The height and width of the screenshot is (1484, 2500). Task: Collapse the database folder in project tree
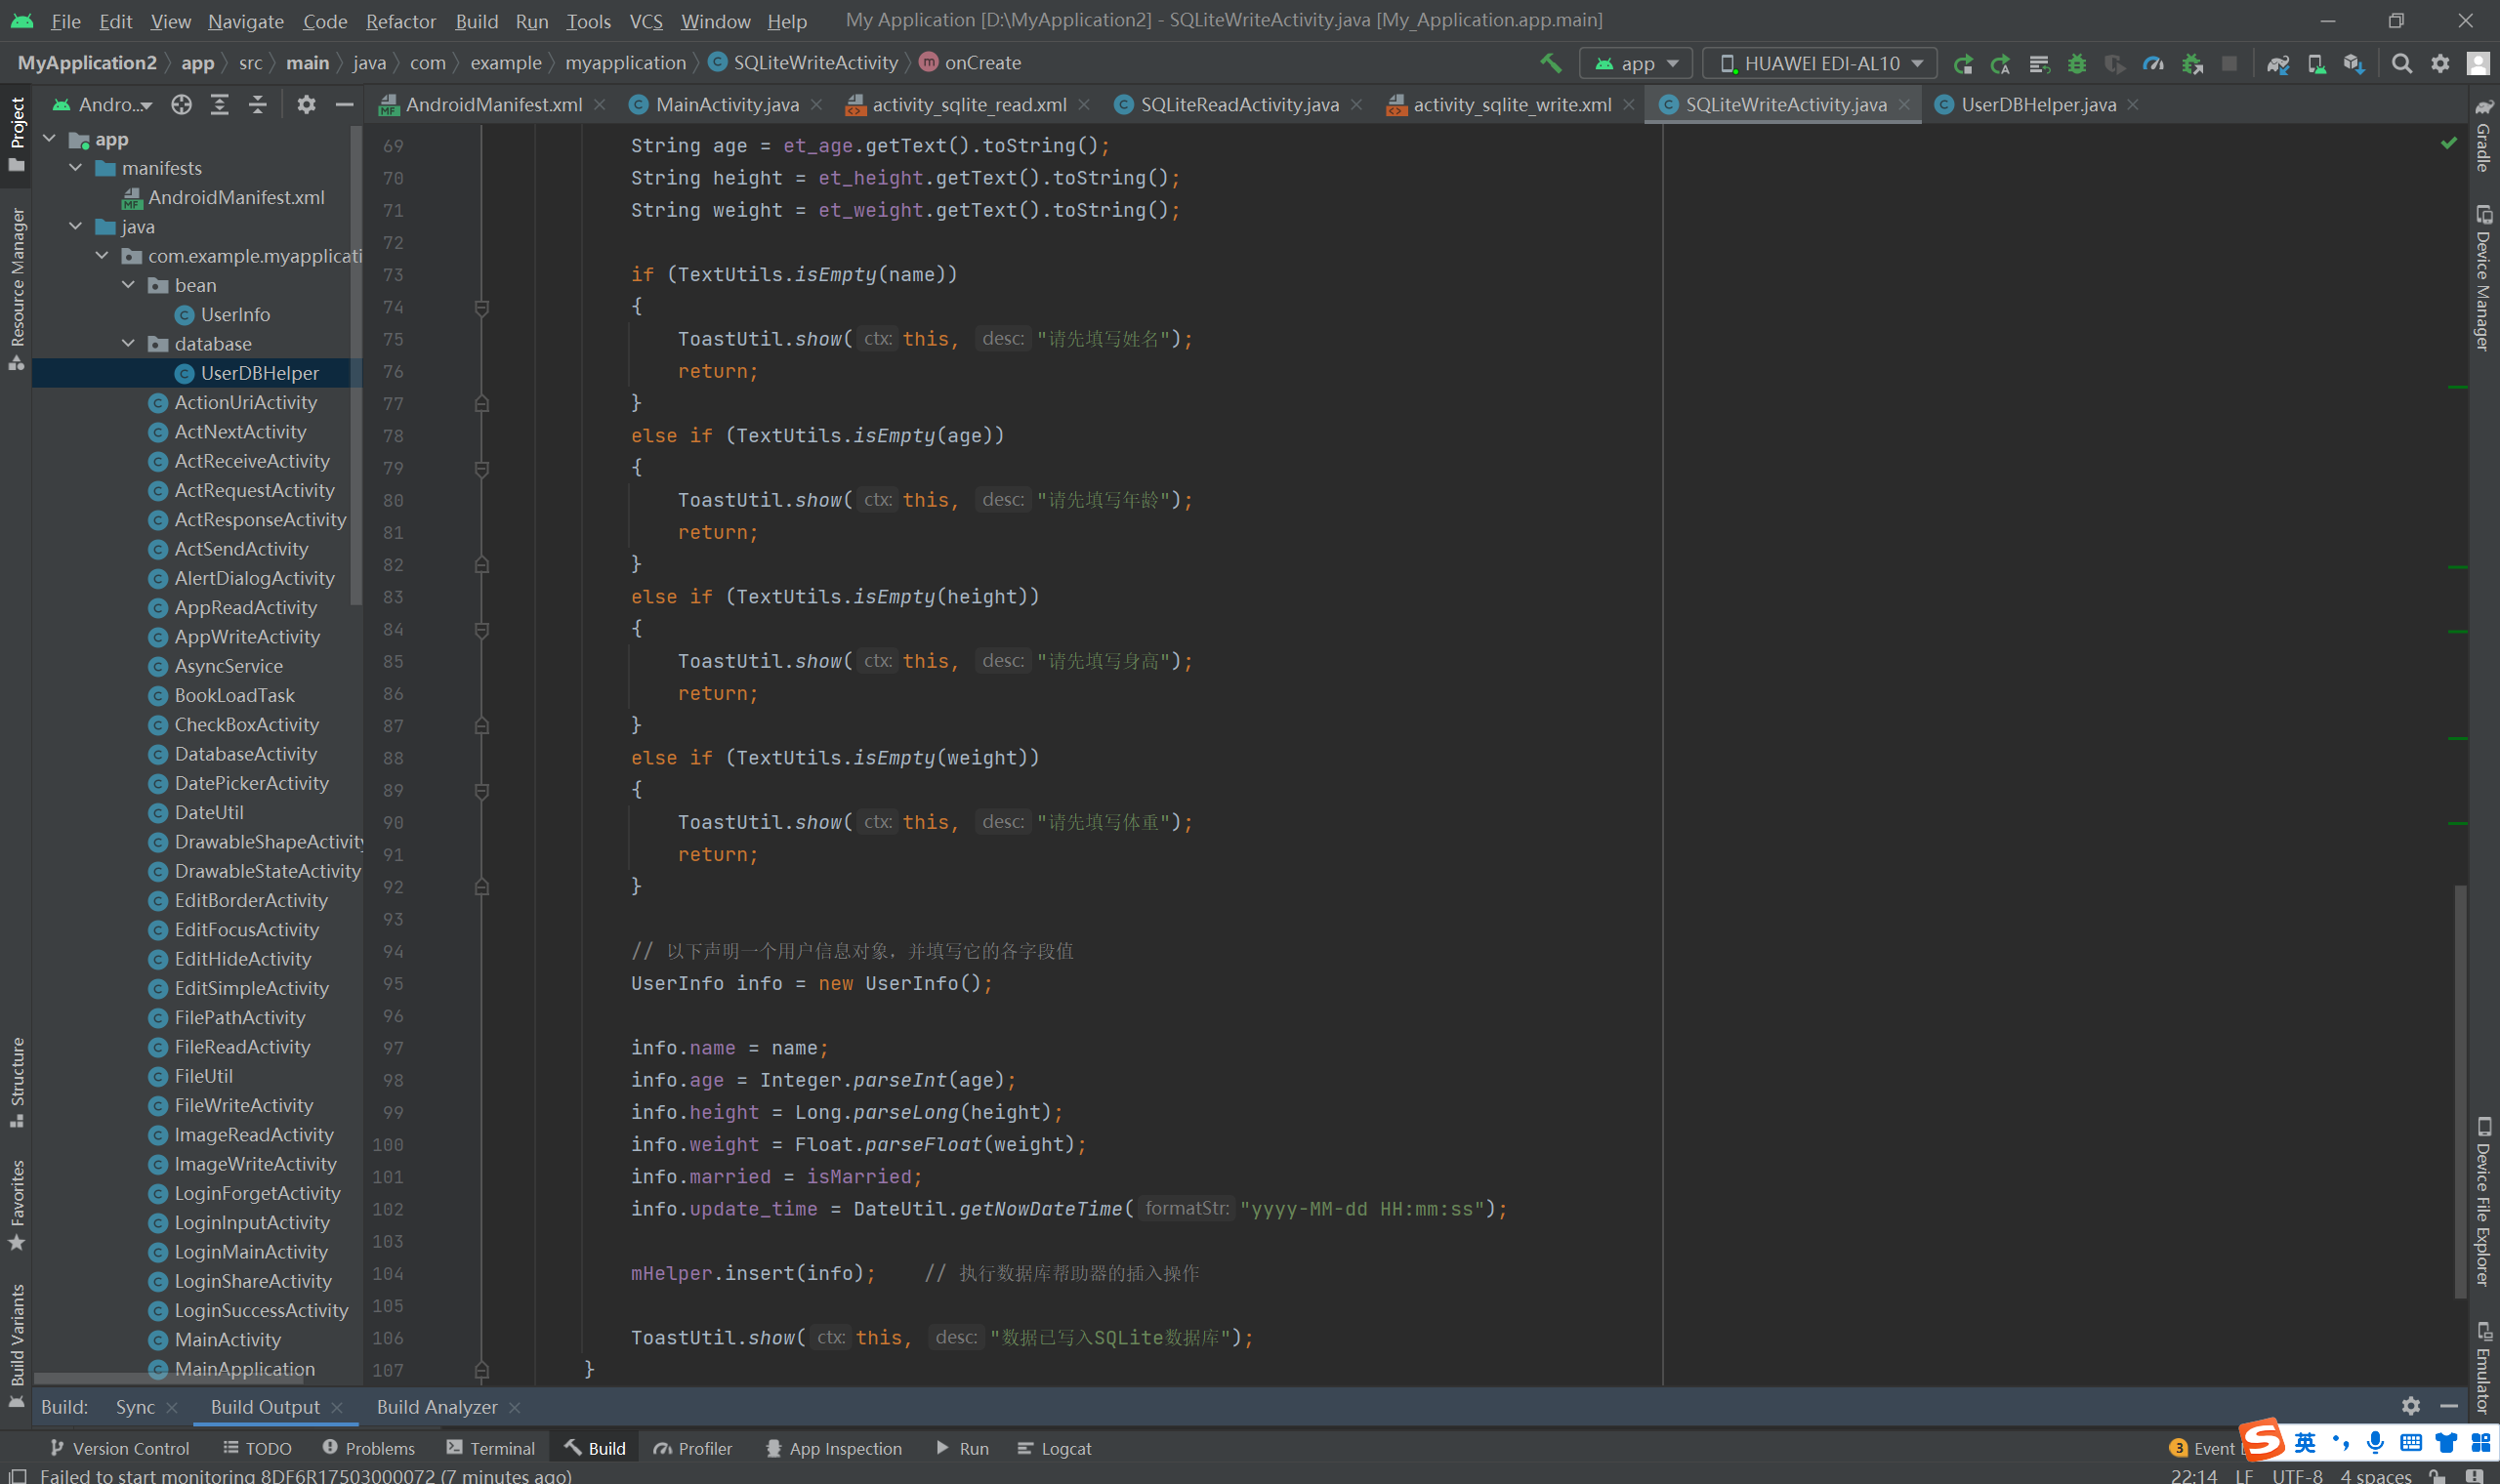coord(128,343)
